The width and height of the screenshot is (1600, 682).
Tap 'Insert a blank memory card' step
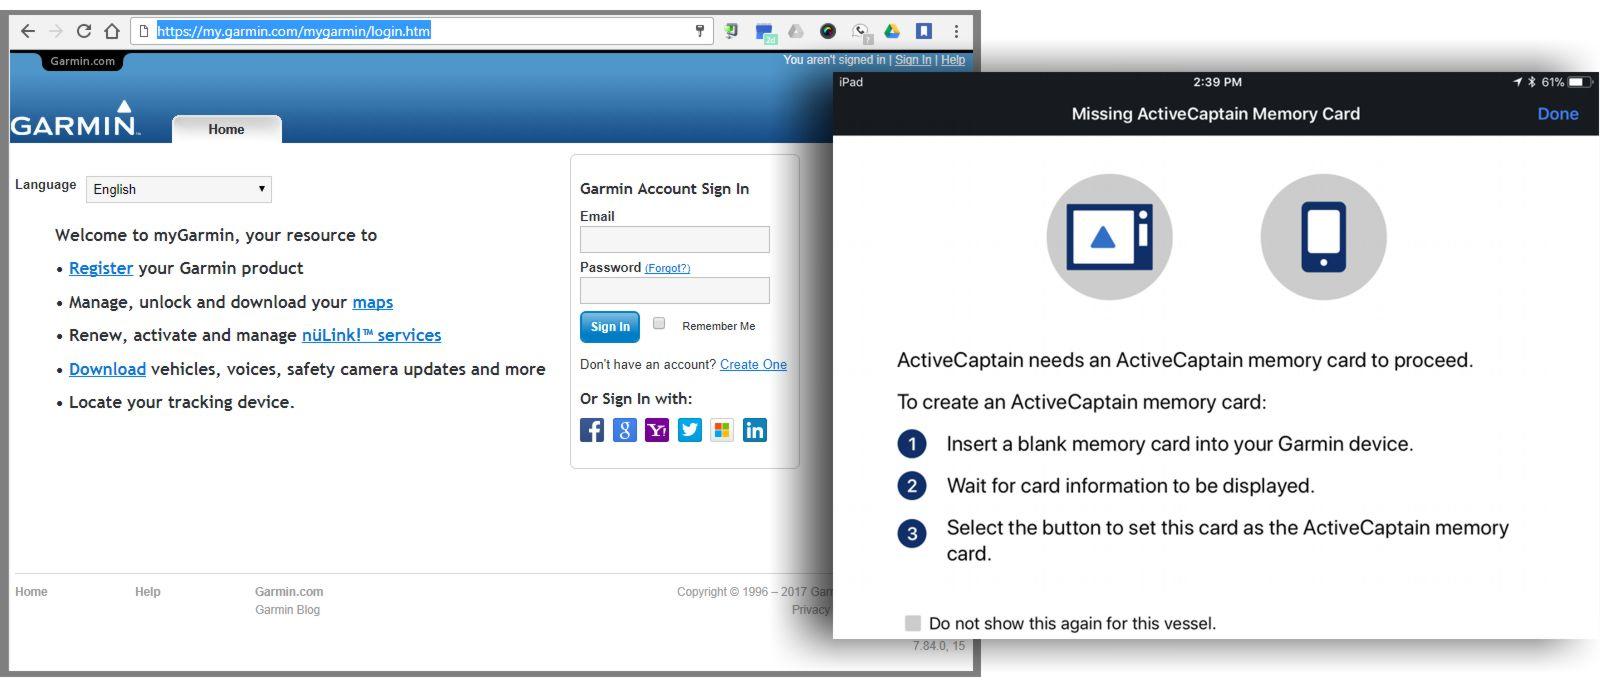[x=1180, y=444]
